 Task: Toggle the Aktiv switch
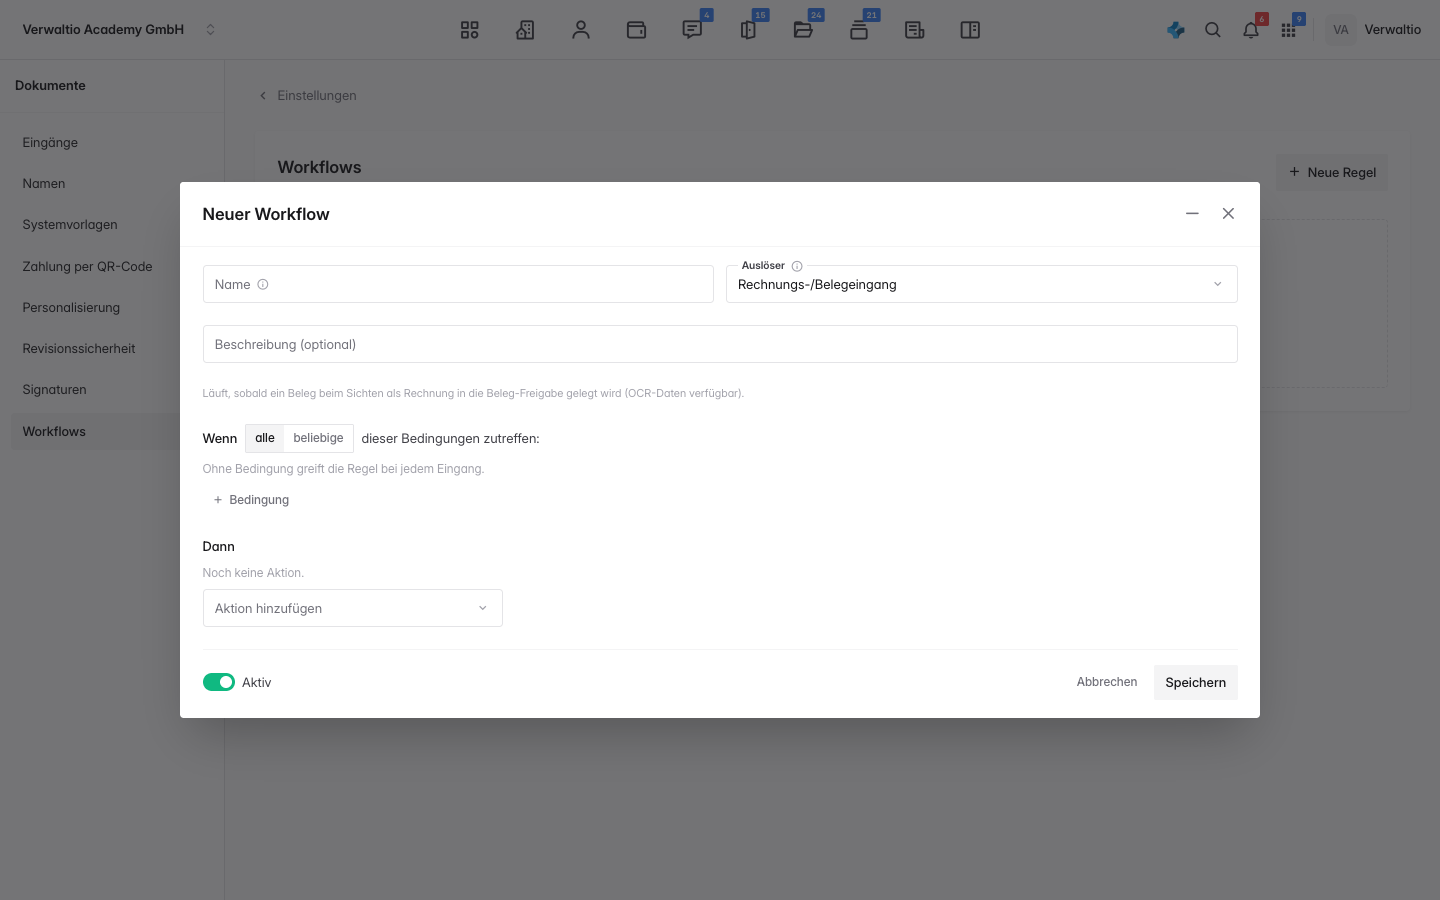(219, 682)
